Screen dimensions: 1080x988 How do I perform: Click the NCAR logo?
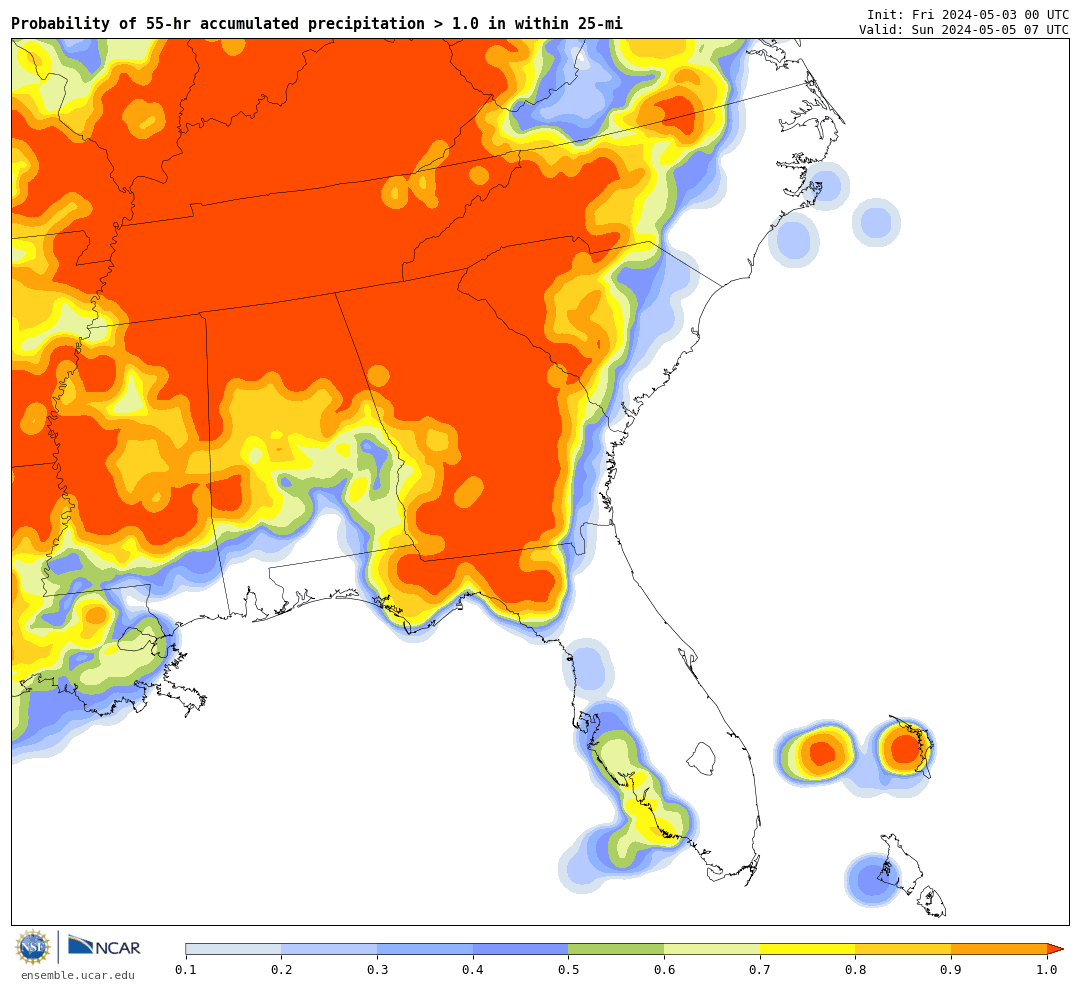tap(105, 946)
